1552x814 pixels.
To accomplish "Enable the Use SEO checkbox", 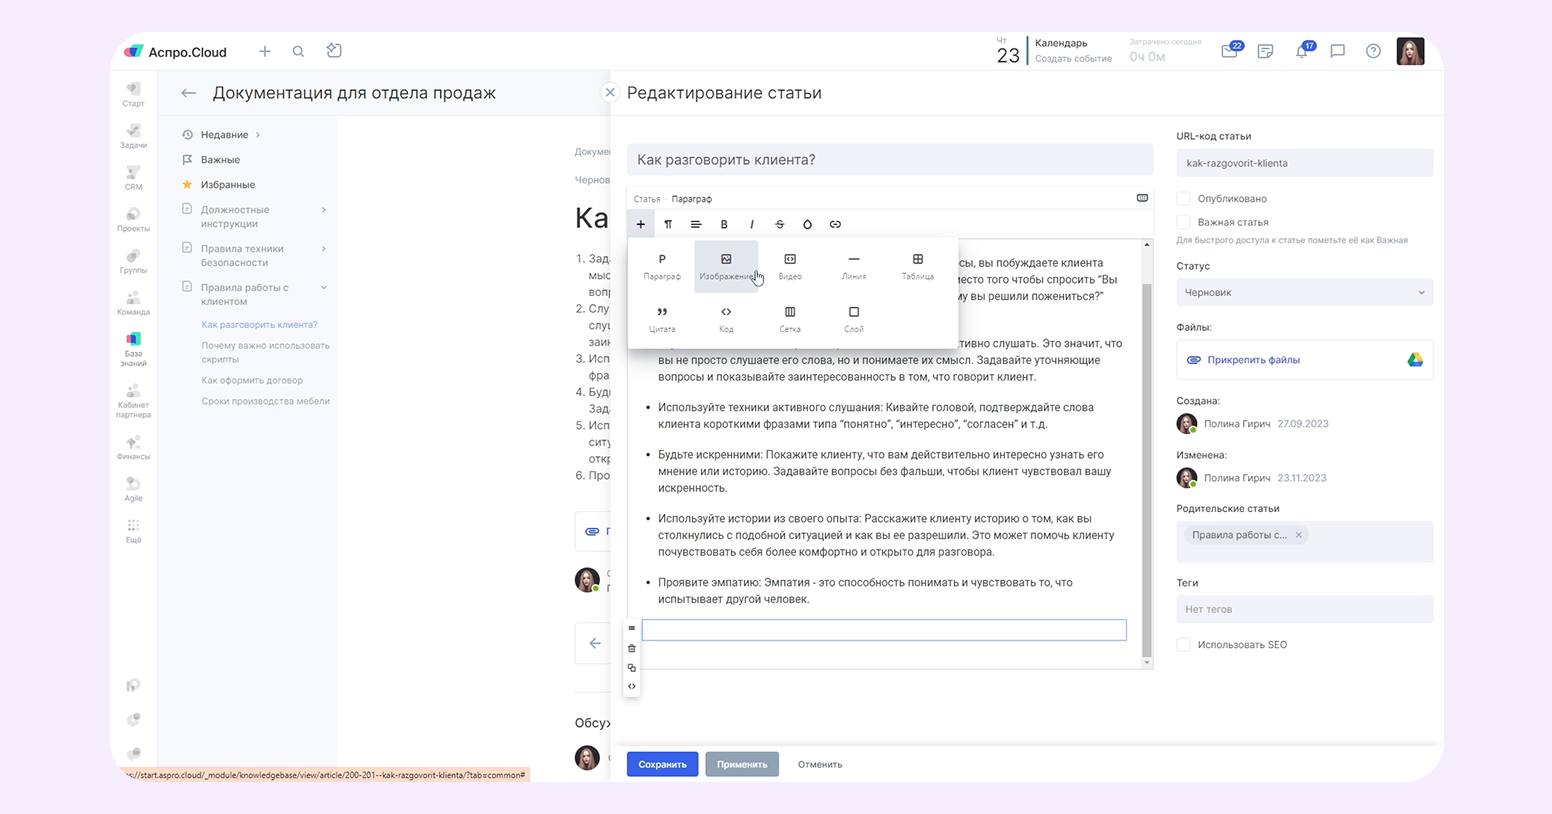I will point(1184,645).
